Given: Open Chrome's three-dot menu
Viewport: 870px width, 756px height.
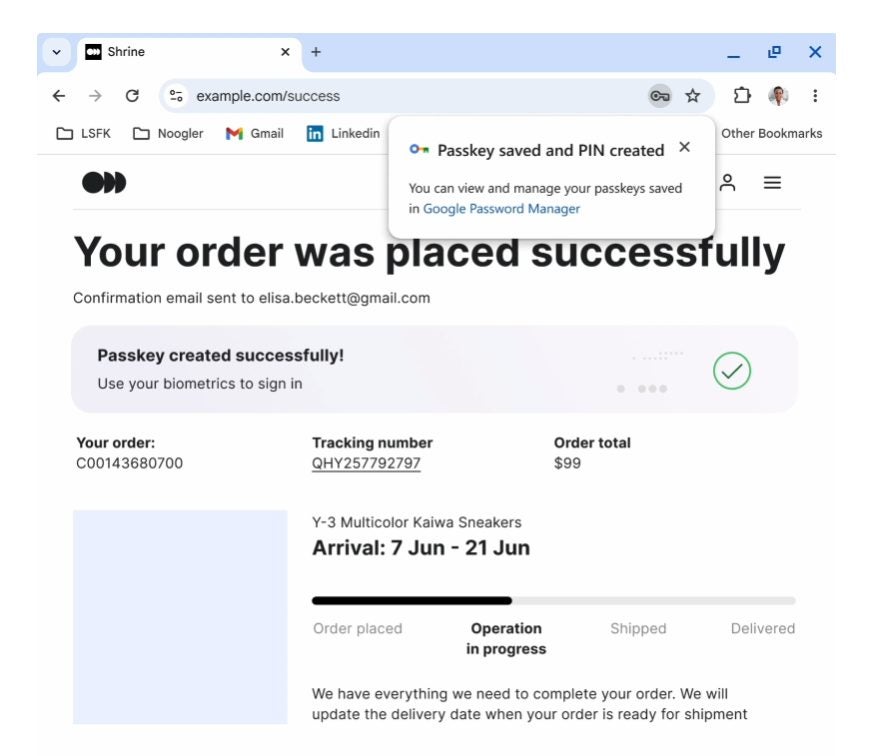Looking at the screenshot, I should [815, 96].
